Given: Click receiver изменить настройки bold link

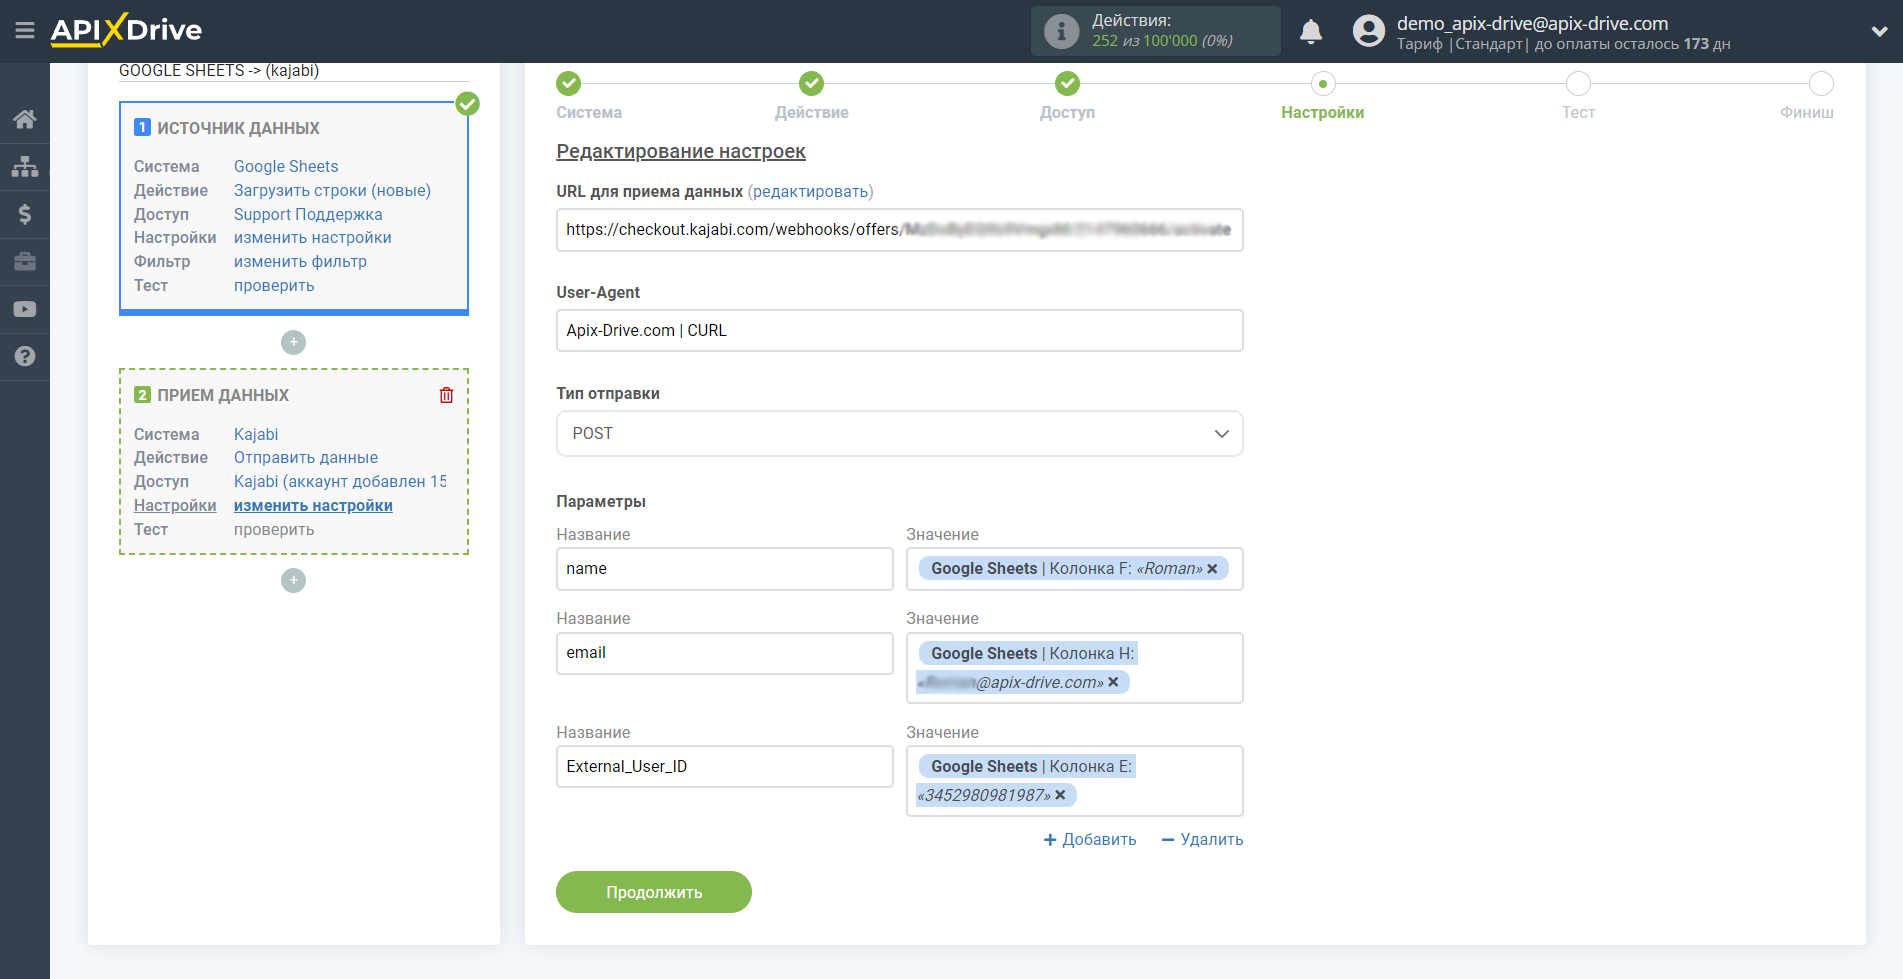Looking at the screenshot, I should click(x=313, y=506).
